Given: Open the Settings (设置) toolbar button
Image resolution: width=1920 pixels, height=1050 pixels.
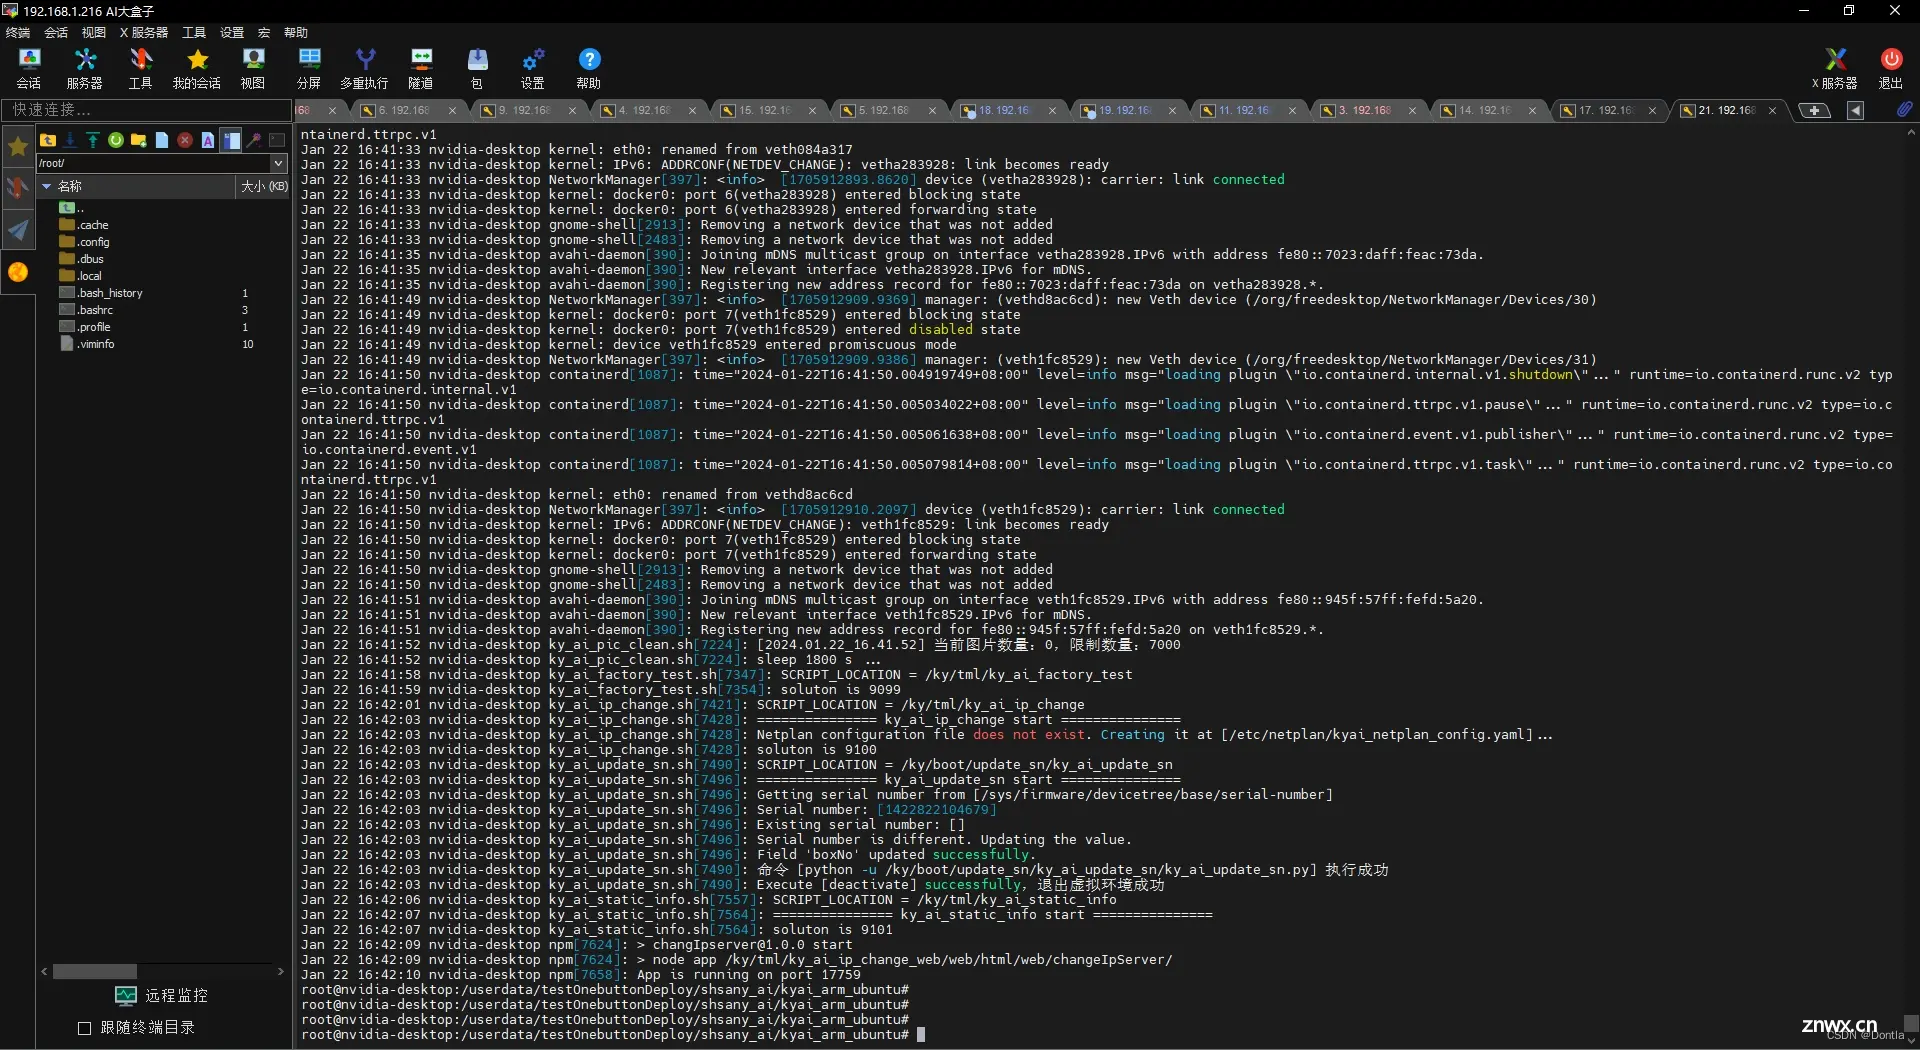Looking at the screenshot, I should coord(533,68).
